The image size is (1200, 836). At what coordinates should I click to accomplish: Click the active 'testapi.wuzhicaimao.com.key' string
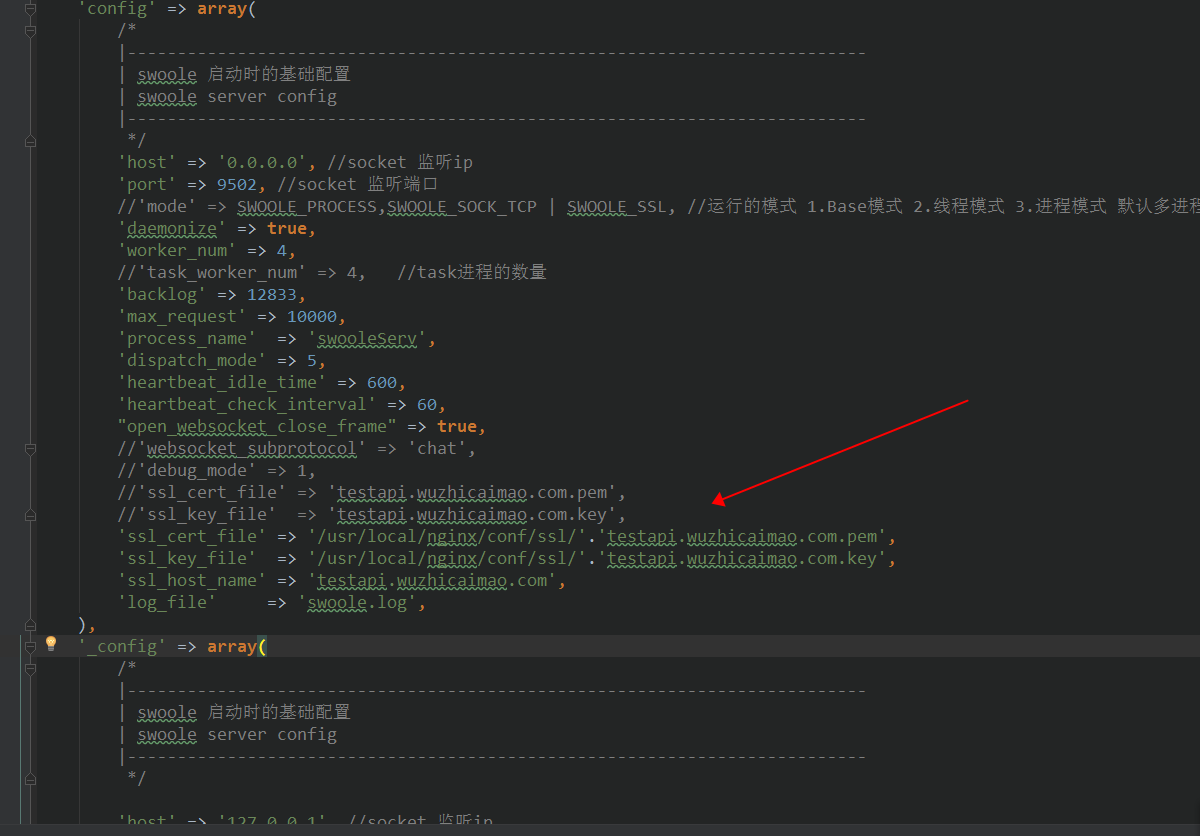click(741, 558)
